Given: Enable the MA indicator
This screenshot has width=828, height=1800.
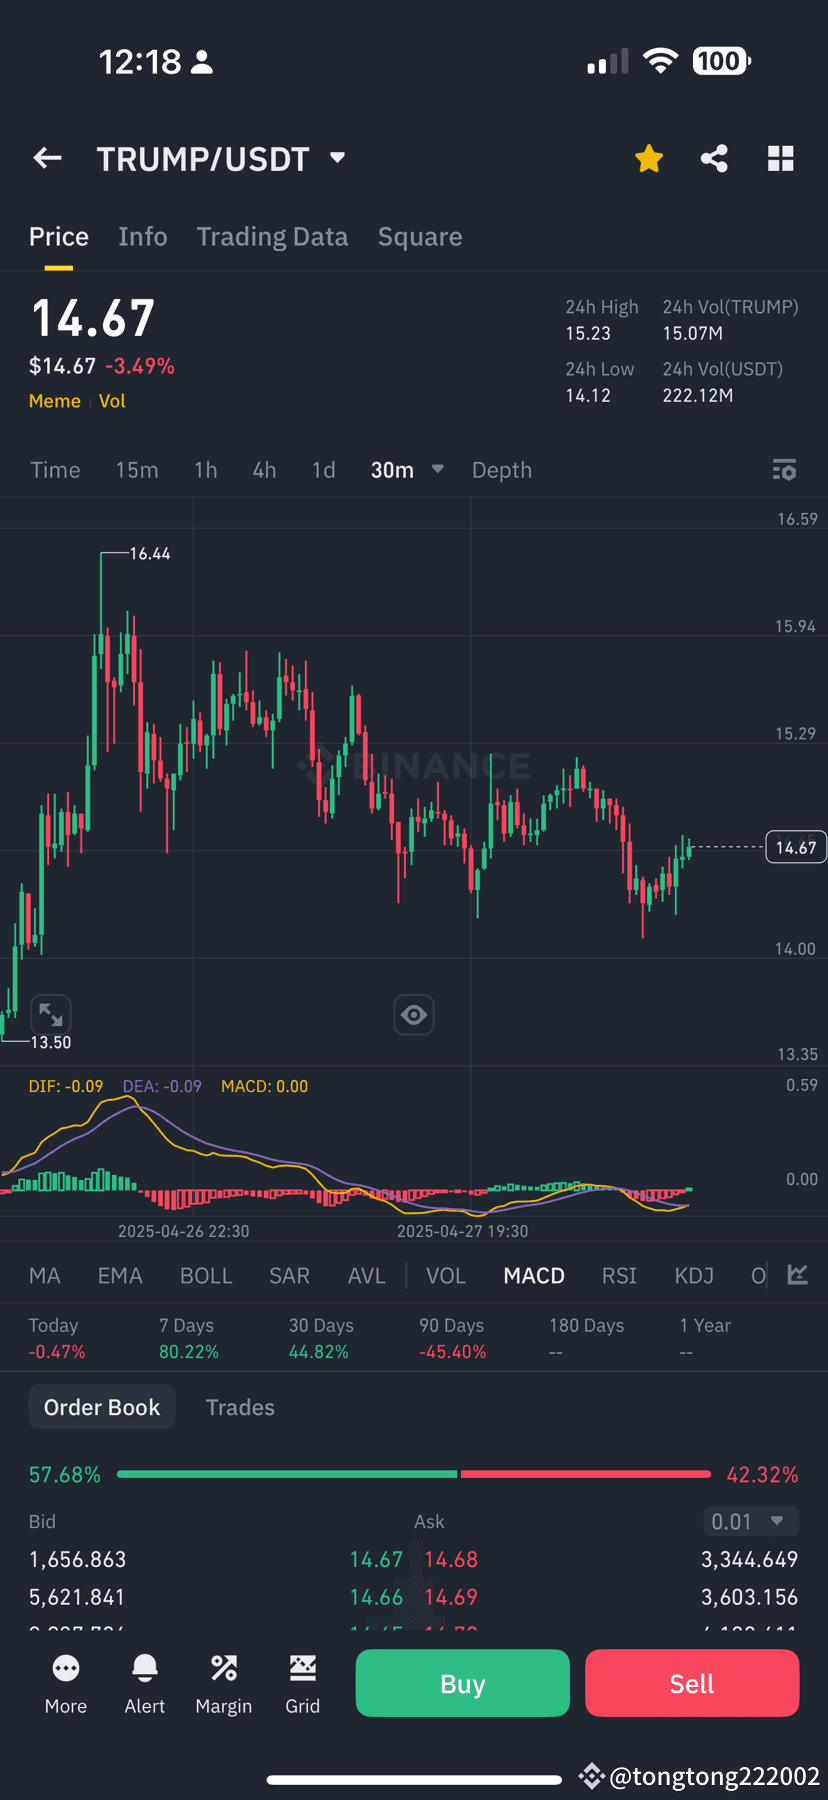Looking at the screenshot, I should click(45, 1276).
